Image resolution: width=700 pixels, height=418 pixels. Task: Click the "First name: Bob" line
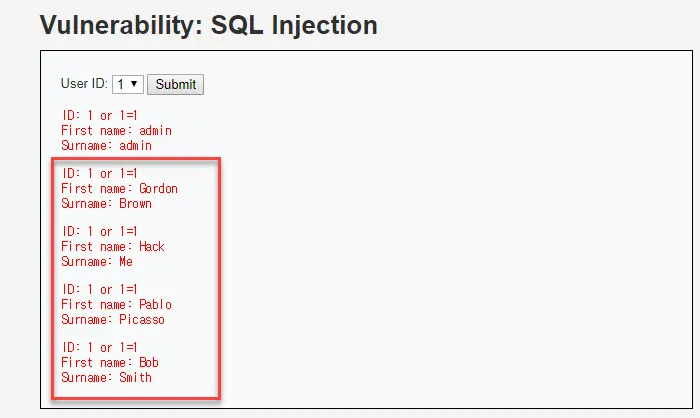click(109, 362)
